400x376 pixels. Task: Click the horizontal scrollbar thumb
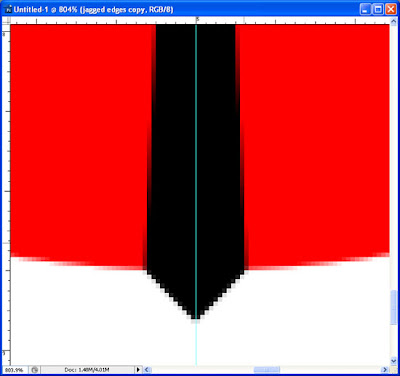point(267,370)
